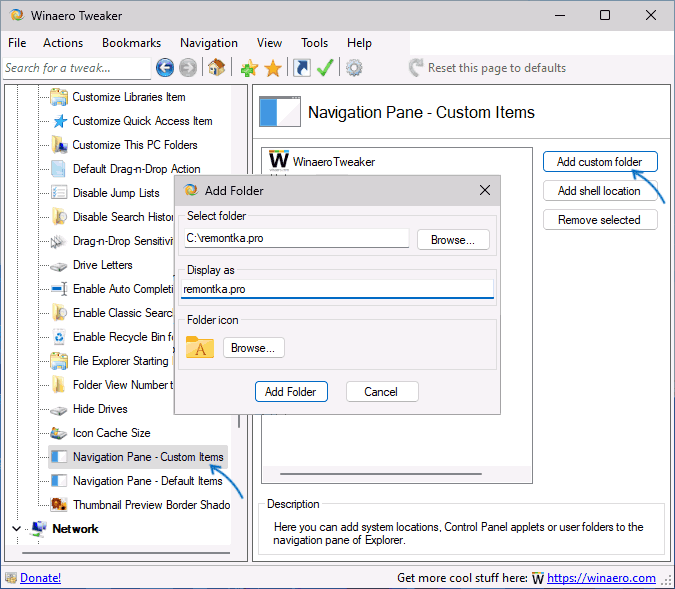Open the View menu
Viewport: 675px width, 589px height.
tap(269, 43)
